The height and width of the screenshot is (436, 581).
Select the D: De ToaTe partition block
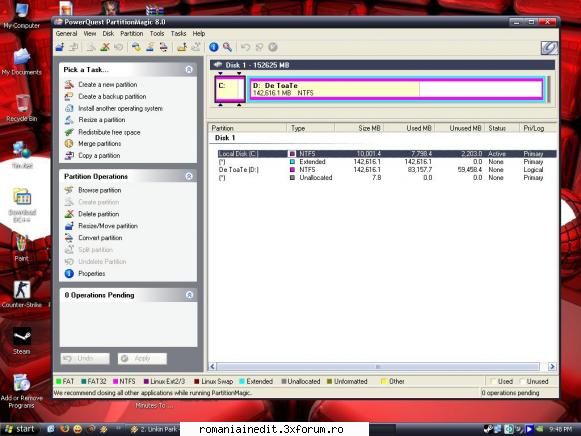(396, 89)
